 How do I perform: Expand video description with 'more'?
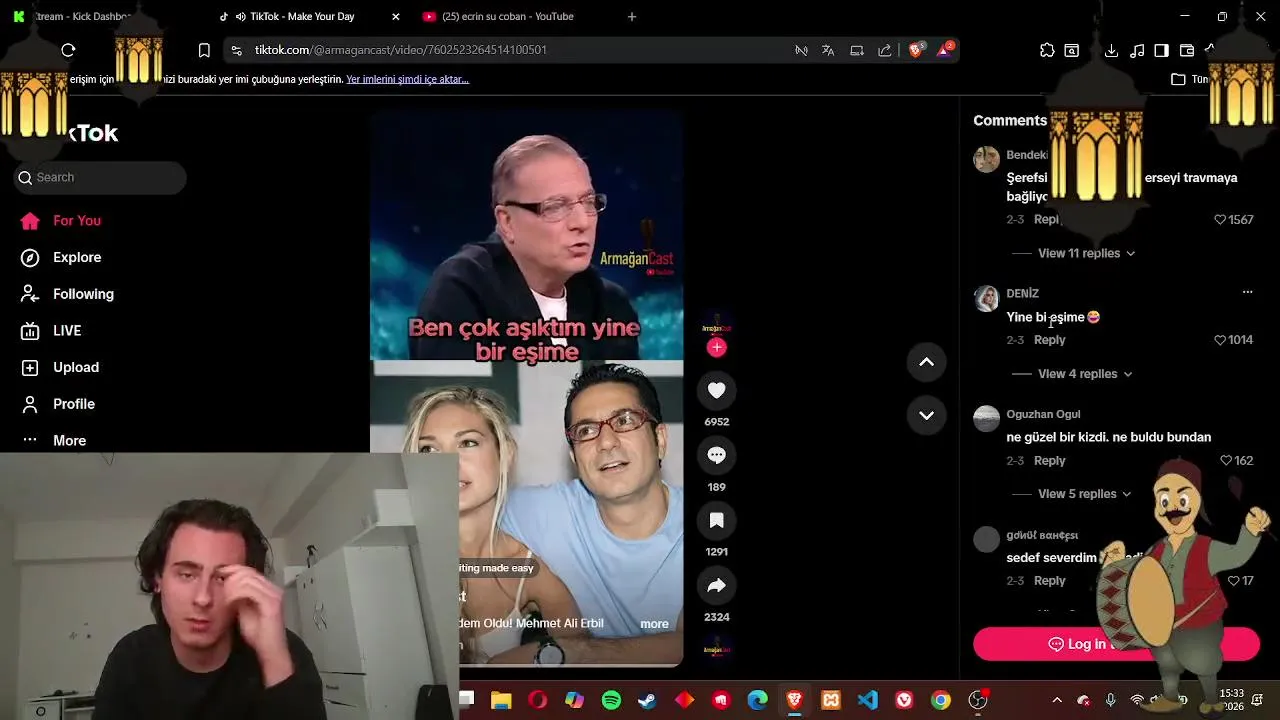pyautogui.click(x=654, y=624)
